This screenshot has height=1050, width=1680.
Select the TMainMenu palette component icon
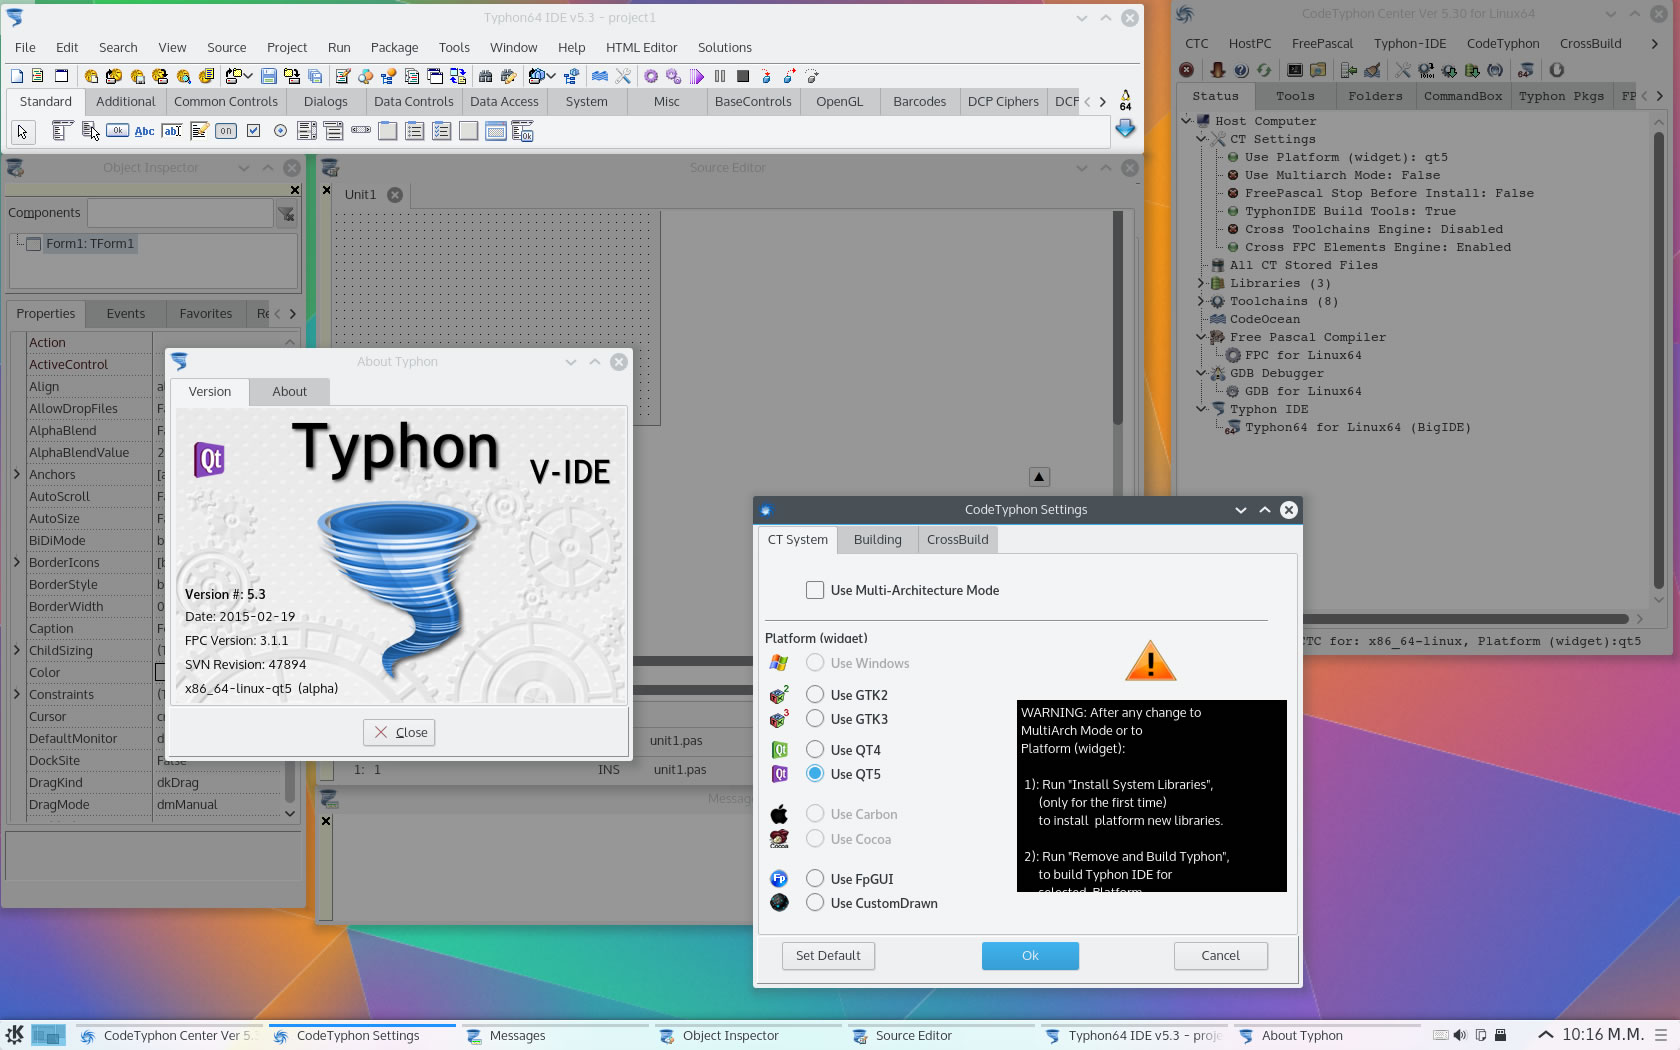pos(62,130)
